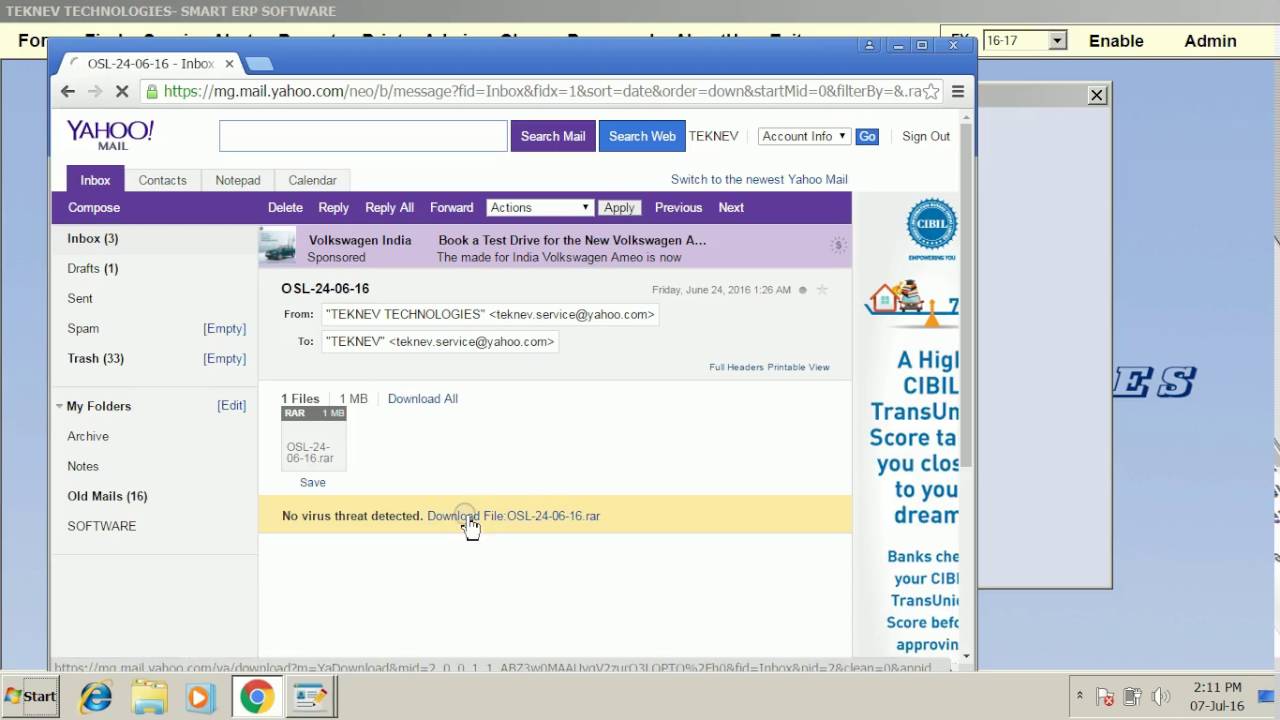This screenshot has width=1280, height=720.
Task: Switch to Chrome in taskbar
Action: click(x=256, y=696)
